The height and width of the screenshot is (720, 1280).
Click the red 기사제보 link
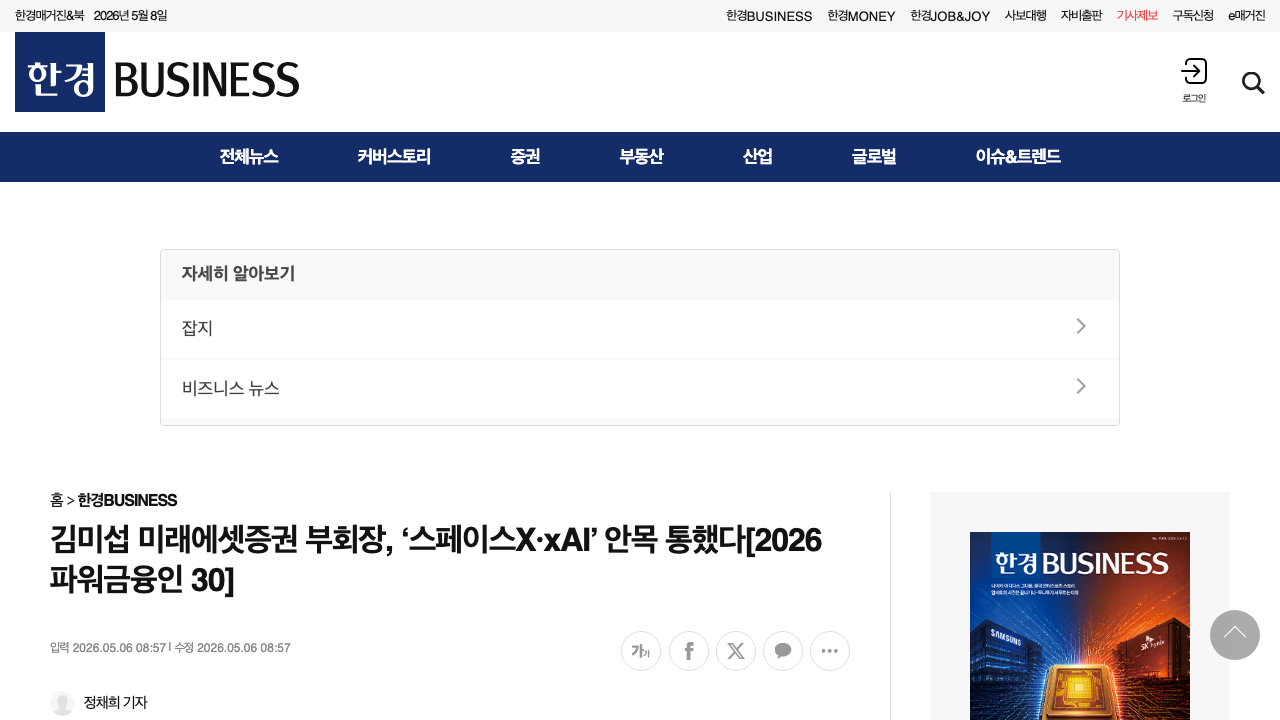point(1137,16)
